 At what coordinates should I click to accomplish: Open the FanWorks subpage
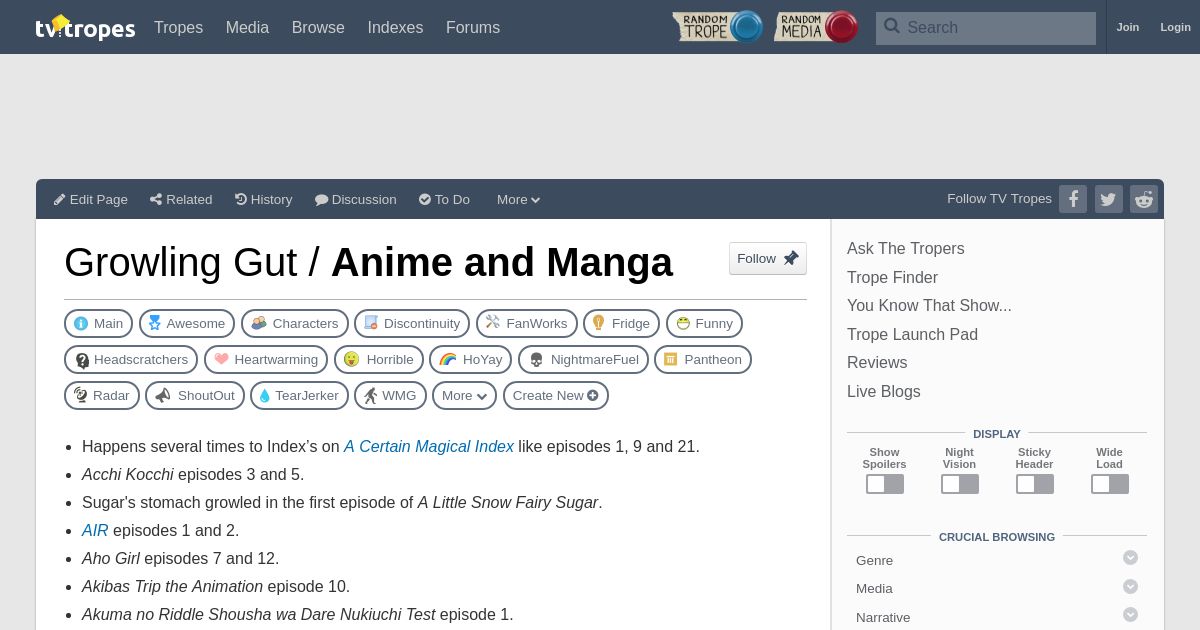pyautogui.click(x=527, y=324)
